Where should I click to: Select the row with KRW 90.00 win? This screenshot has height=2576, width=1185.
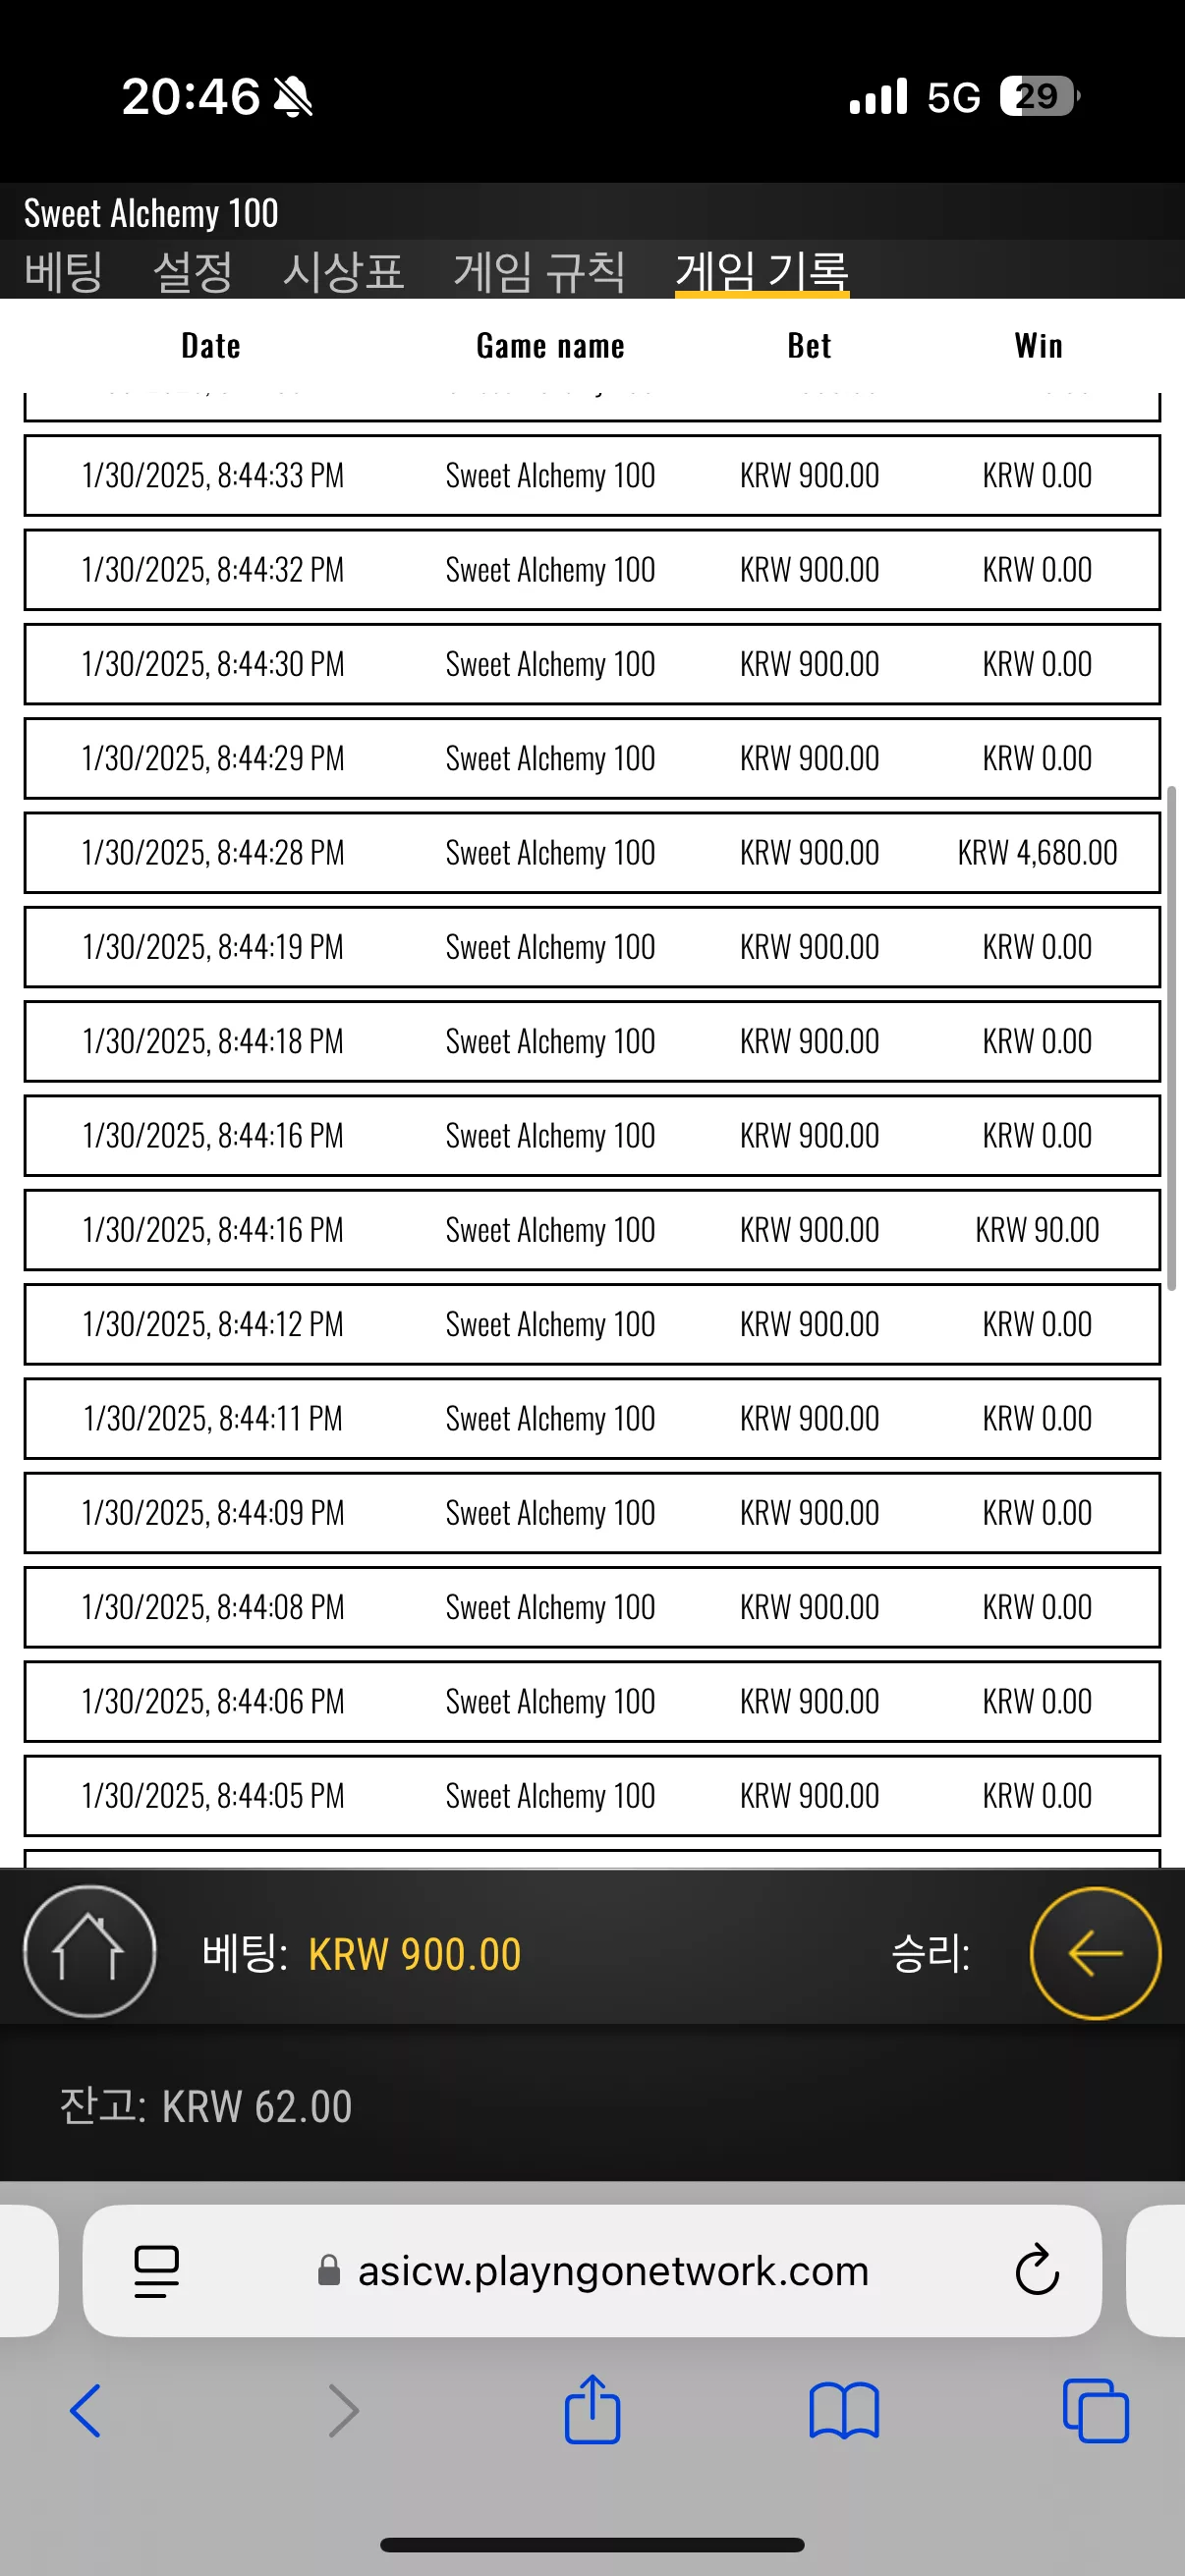point(592,1229)
